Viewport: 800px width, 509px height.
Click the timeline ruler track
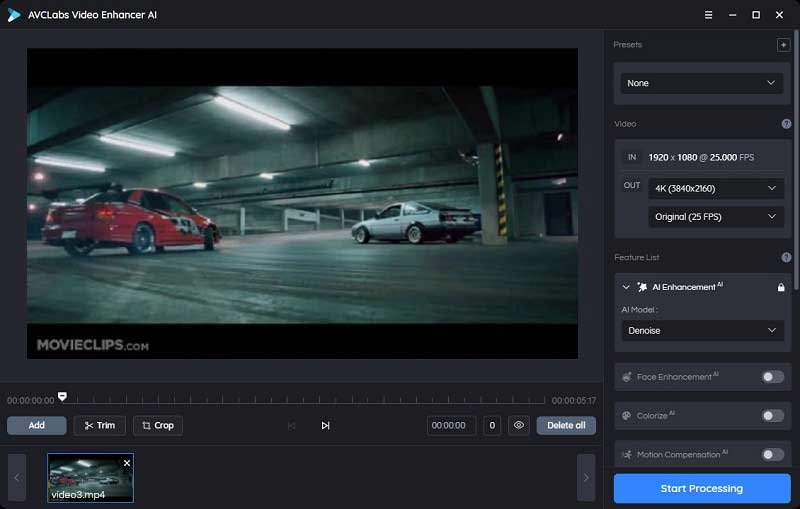[304, 400]
